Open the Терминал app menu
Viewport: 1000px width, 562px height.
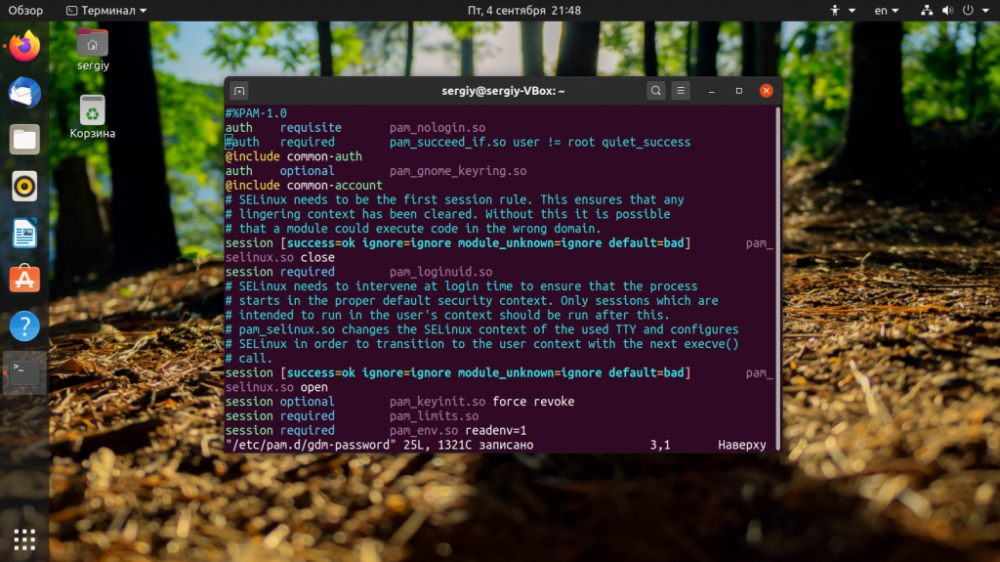(106, 10)
